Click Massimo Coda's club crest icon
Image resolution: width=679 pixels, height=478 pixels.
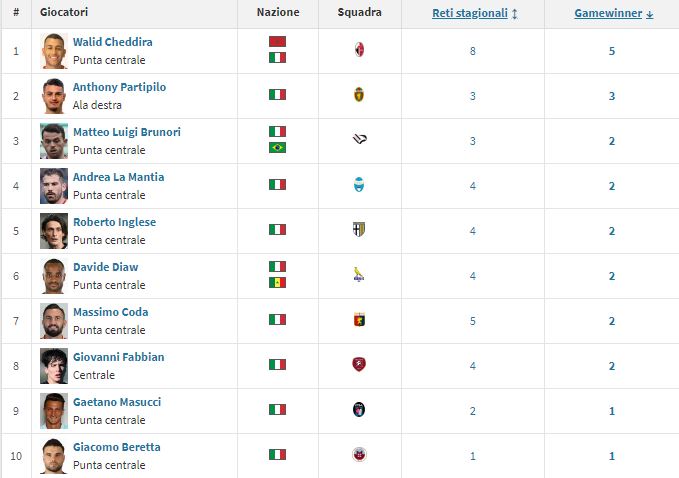(x=360, y=320)
